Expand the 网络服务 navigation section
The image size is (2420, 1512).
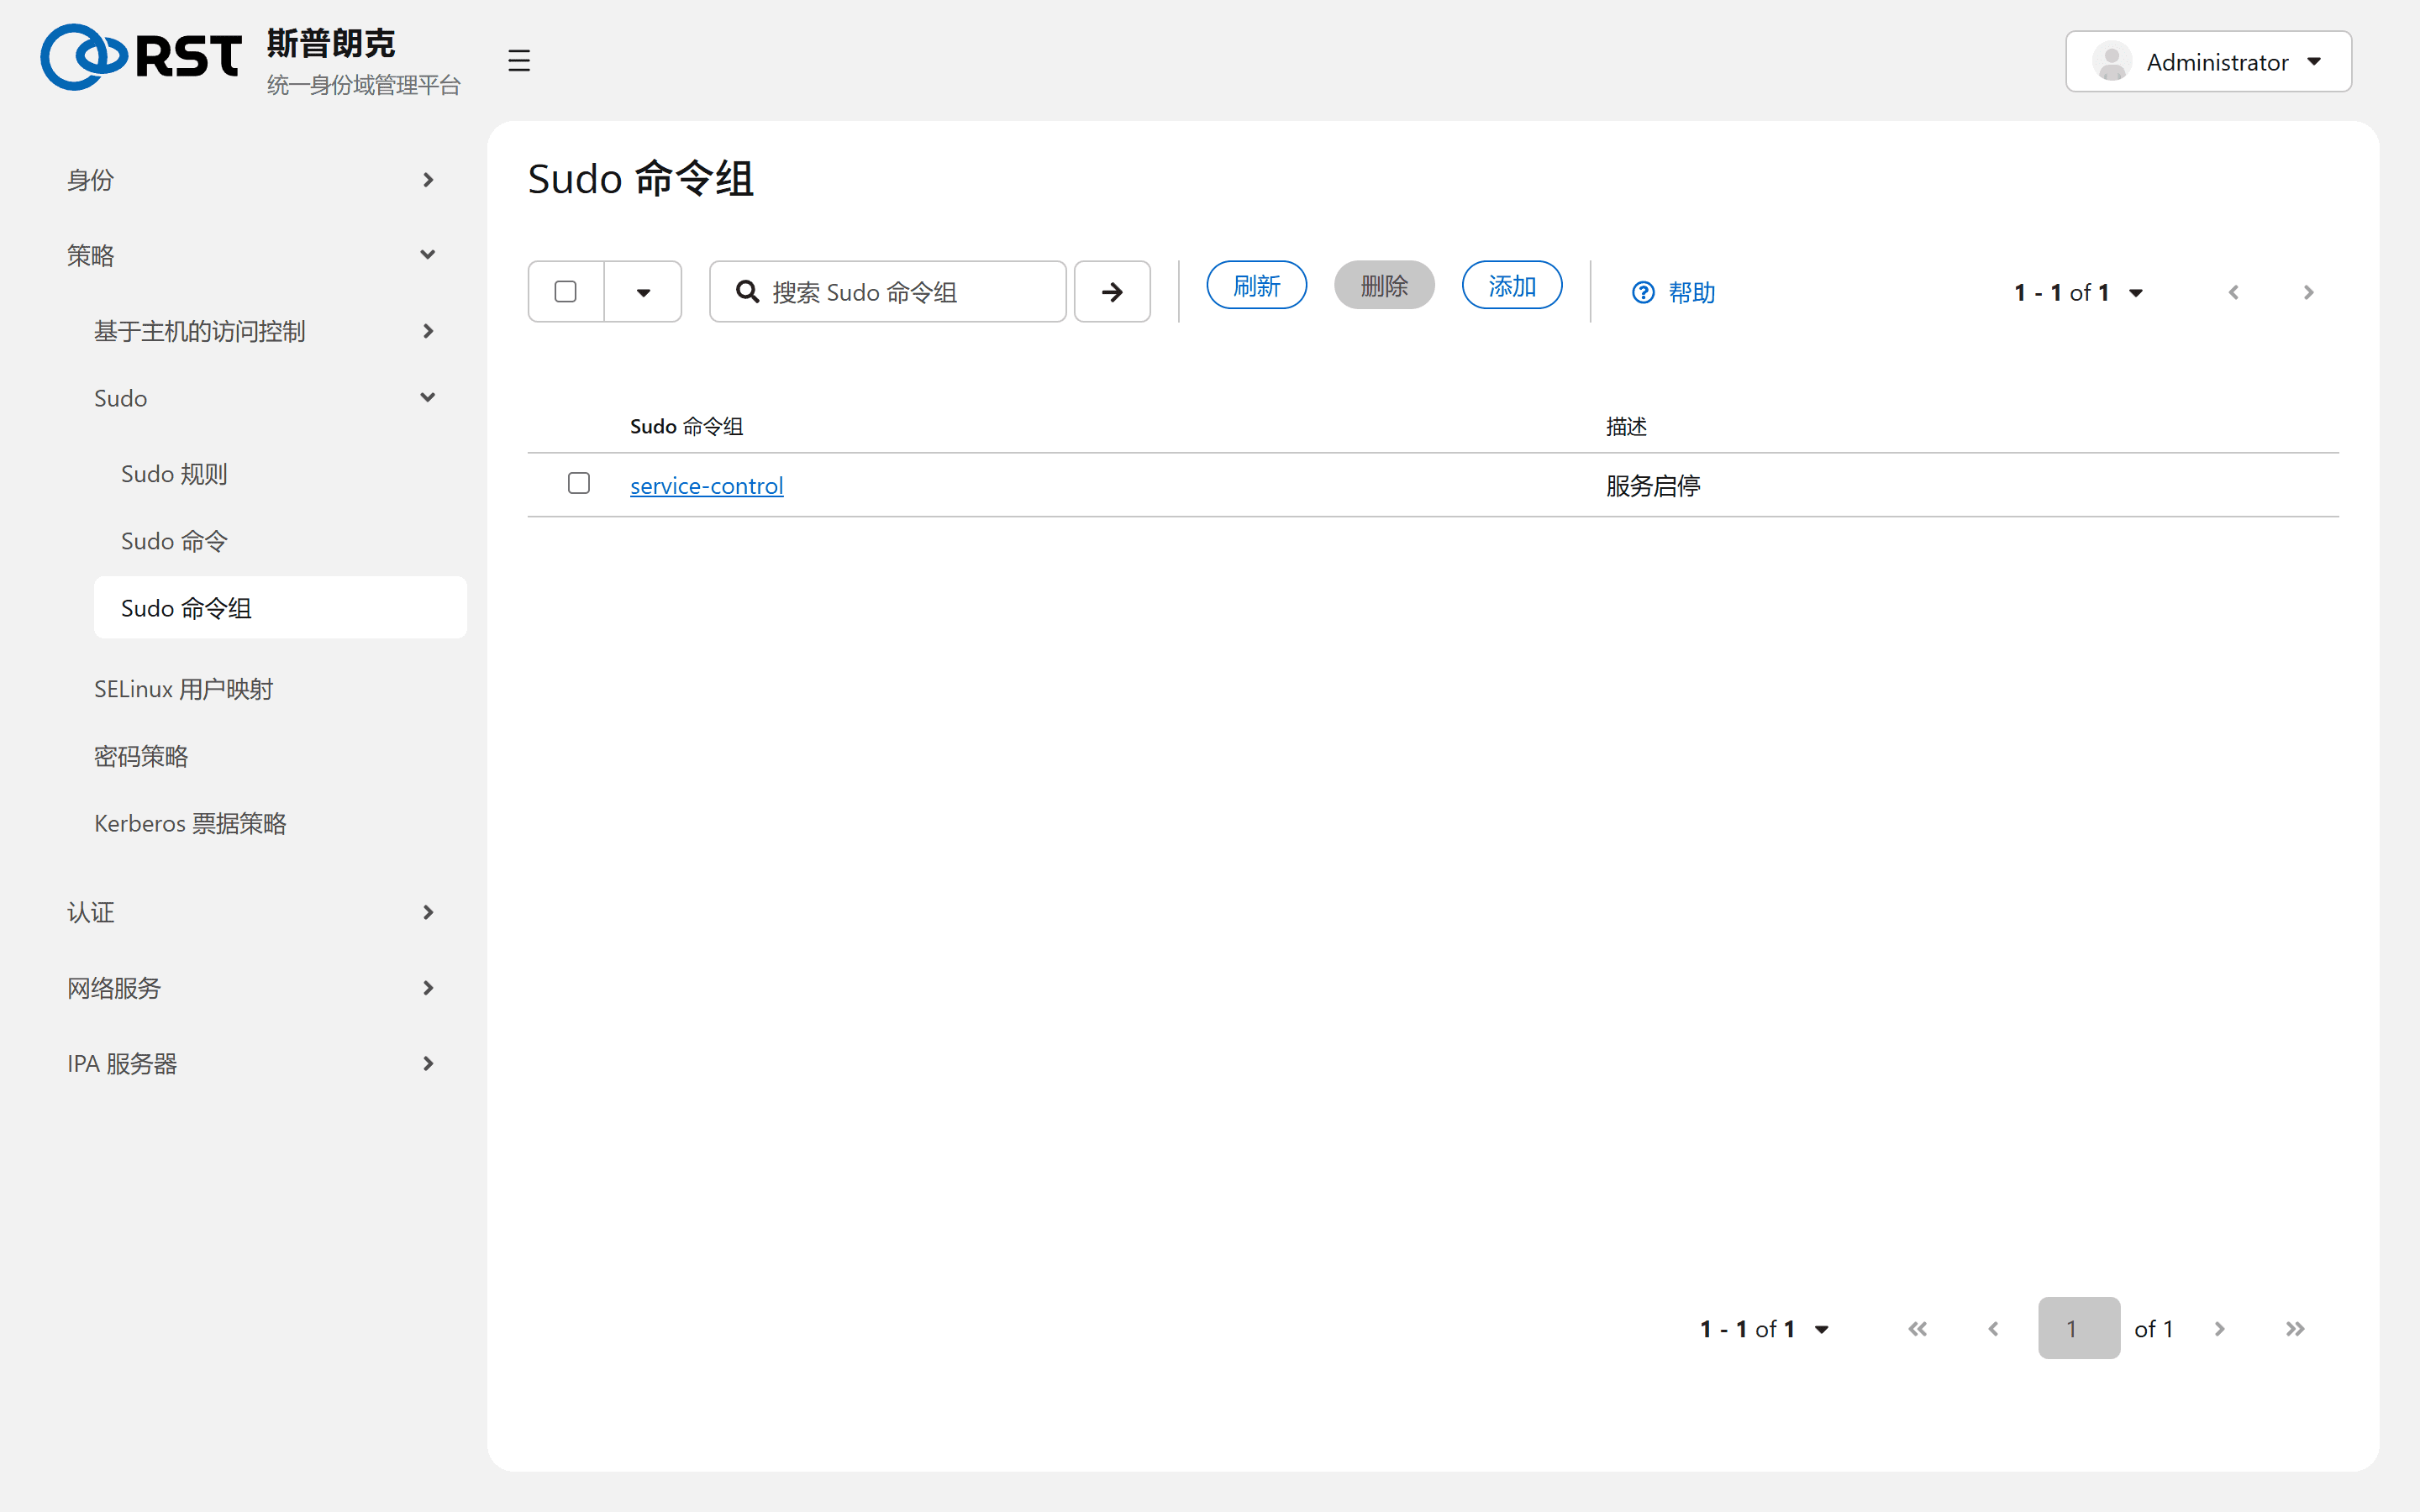(x=250, y=988)
